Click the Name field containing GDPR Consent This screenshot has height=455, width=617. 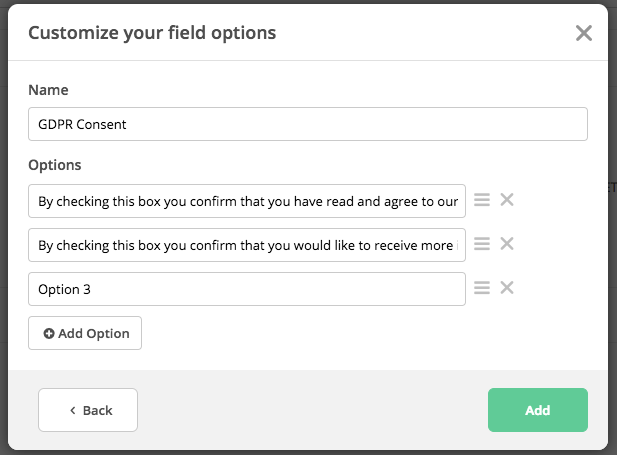tap(307, 124)
